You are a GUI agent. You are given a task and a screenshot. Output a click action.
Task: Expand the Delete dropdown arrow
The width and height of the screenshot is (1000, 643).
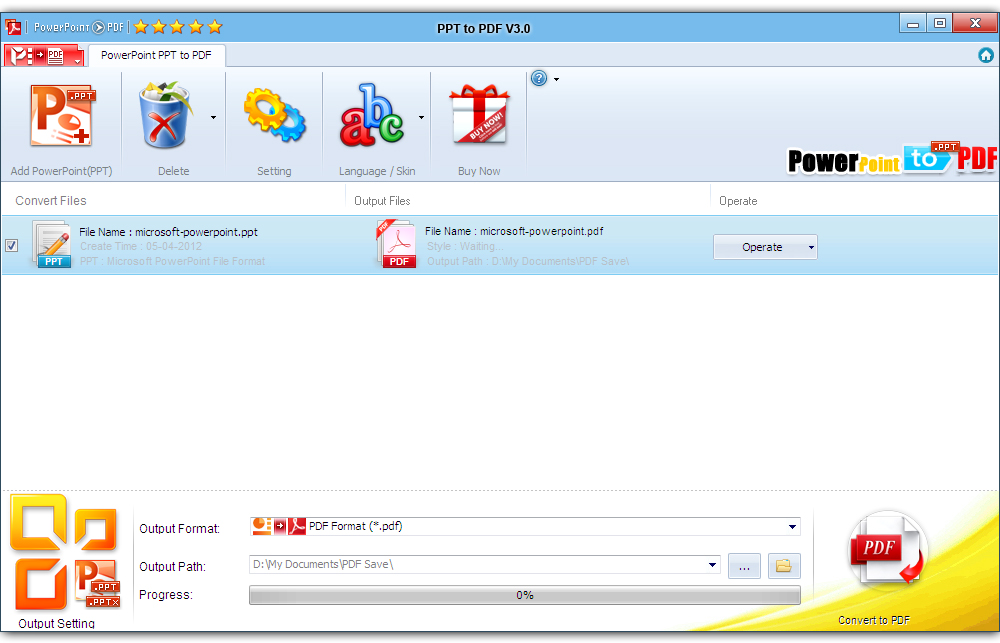click(x=213, y=117)
